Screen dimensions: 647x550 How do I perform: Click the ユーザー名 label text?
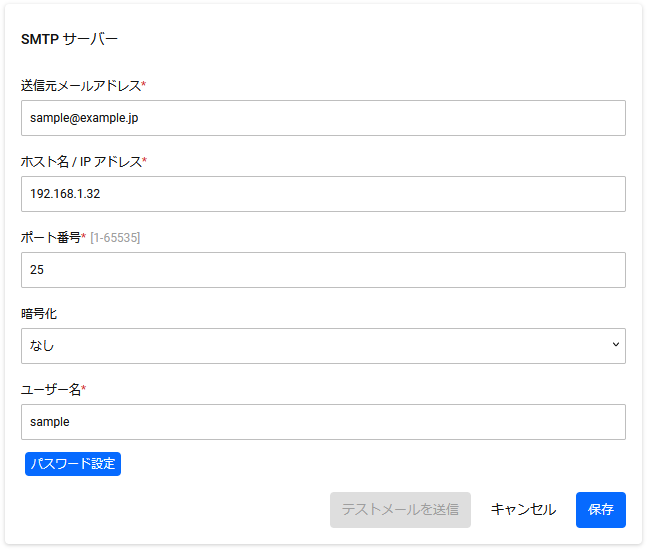coord(51,389)
